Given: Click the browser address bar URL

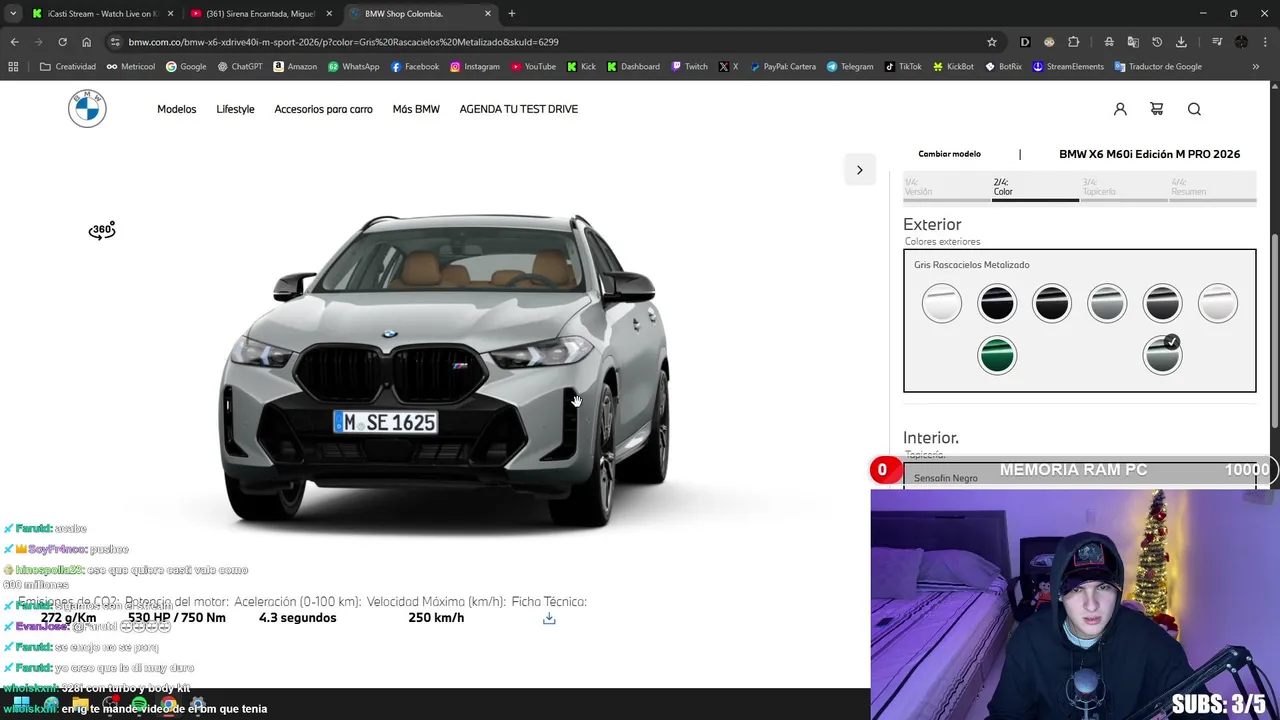Looking at the screenshot, I should click(x=343, y=42).
